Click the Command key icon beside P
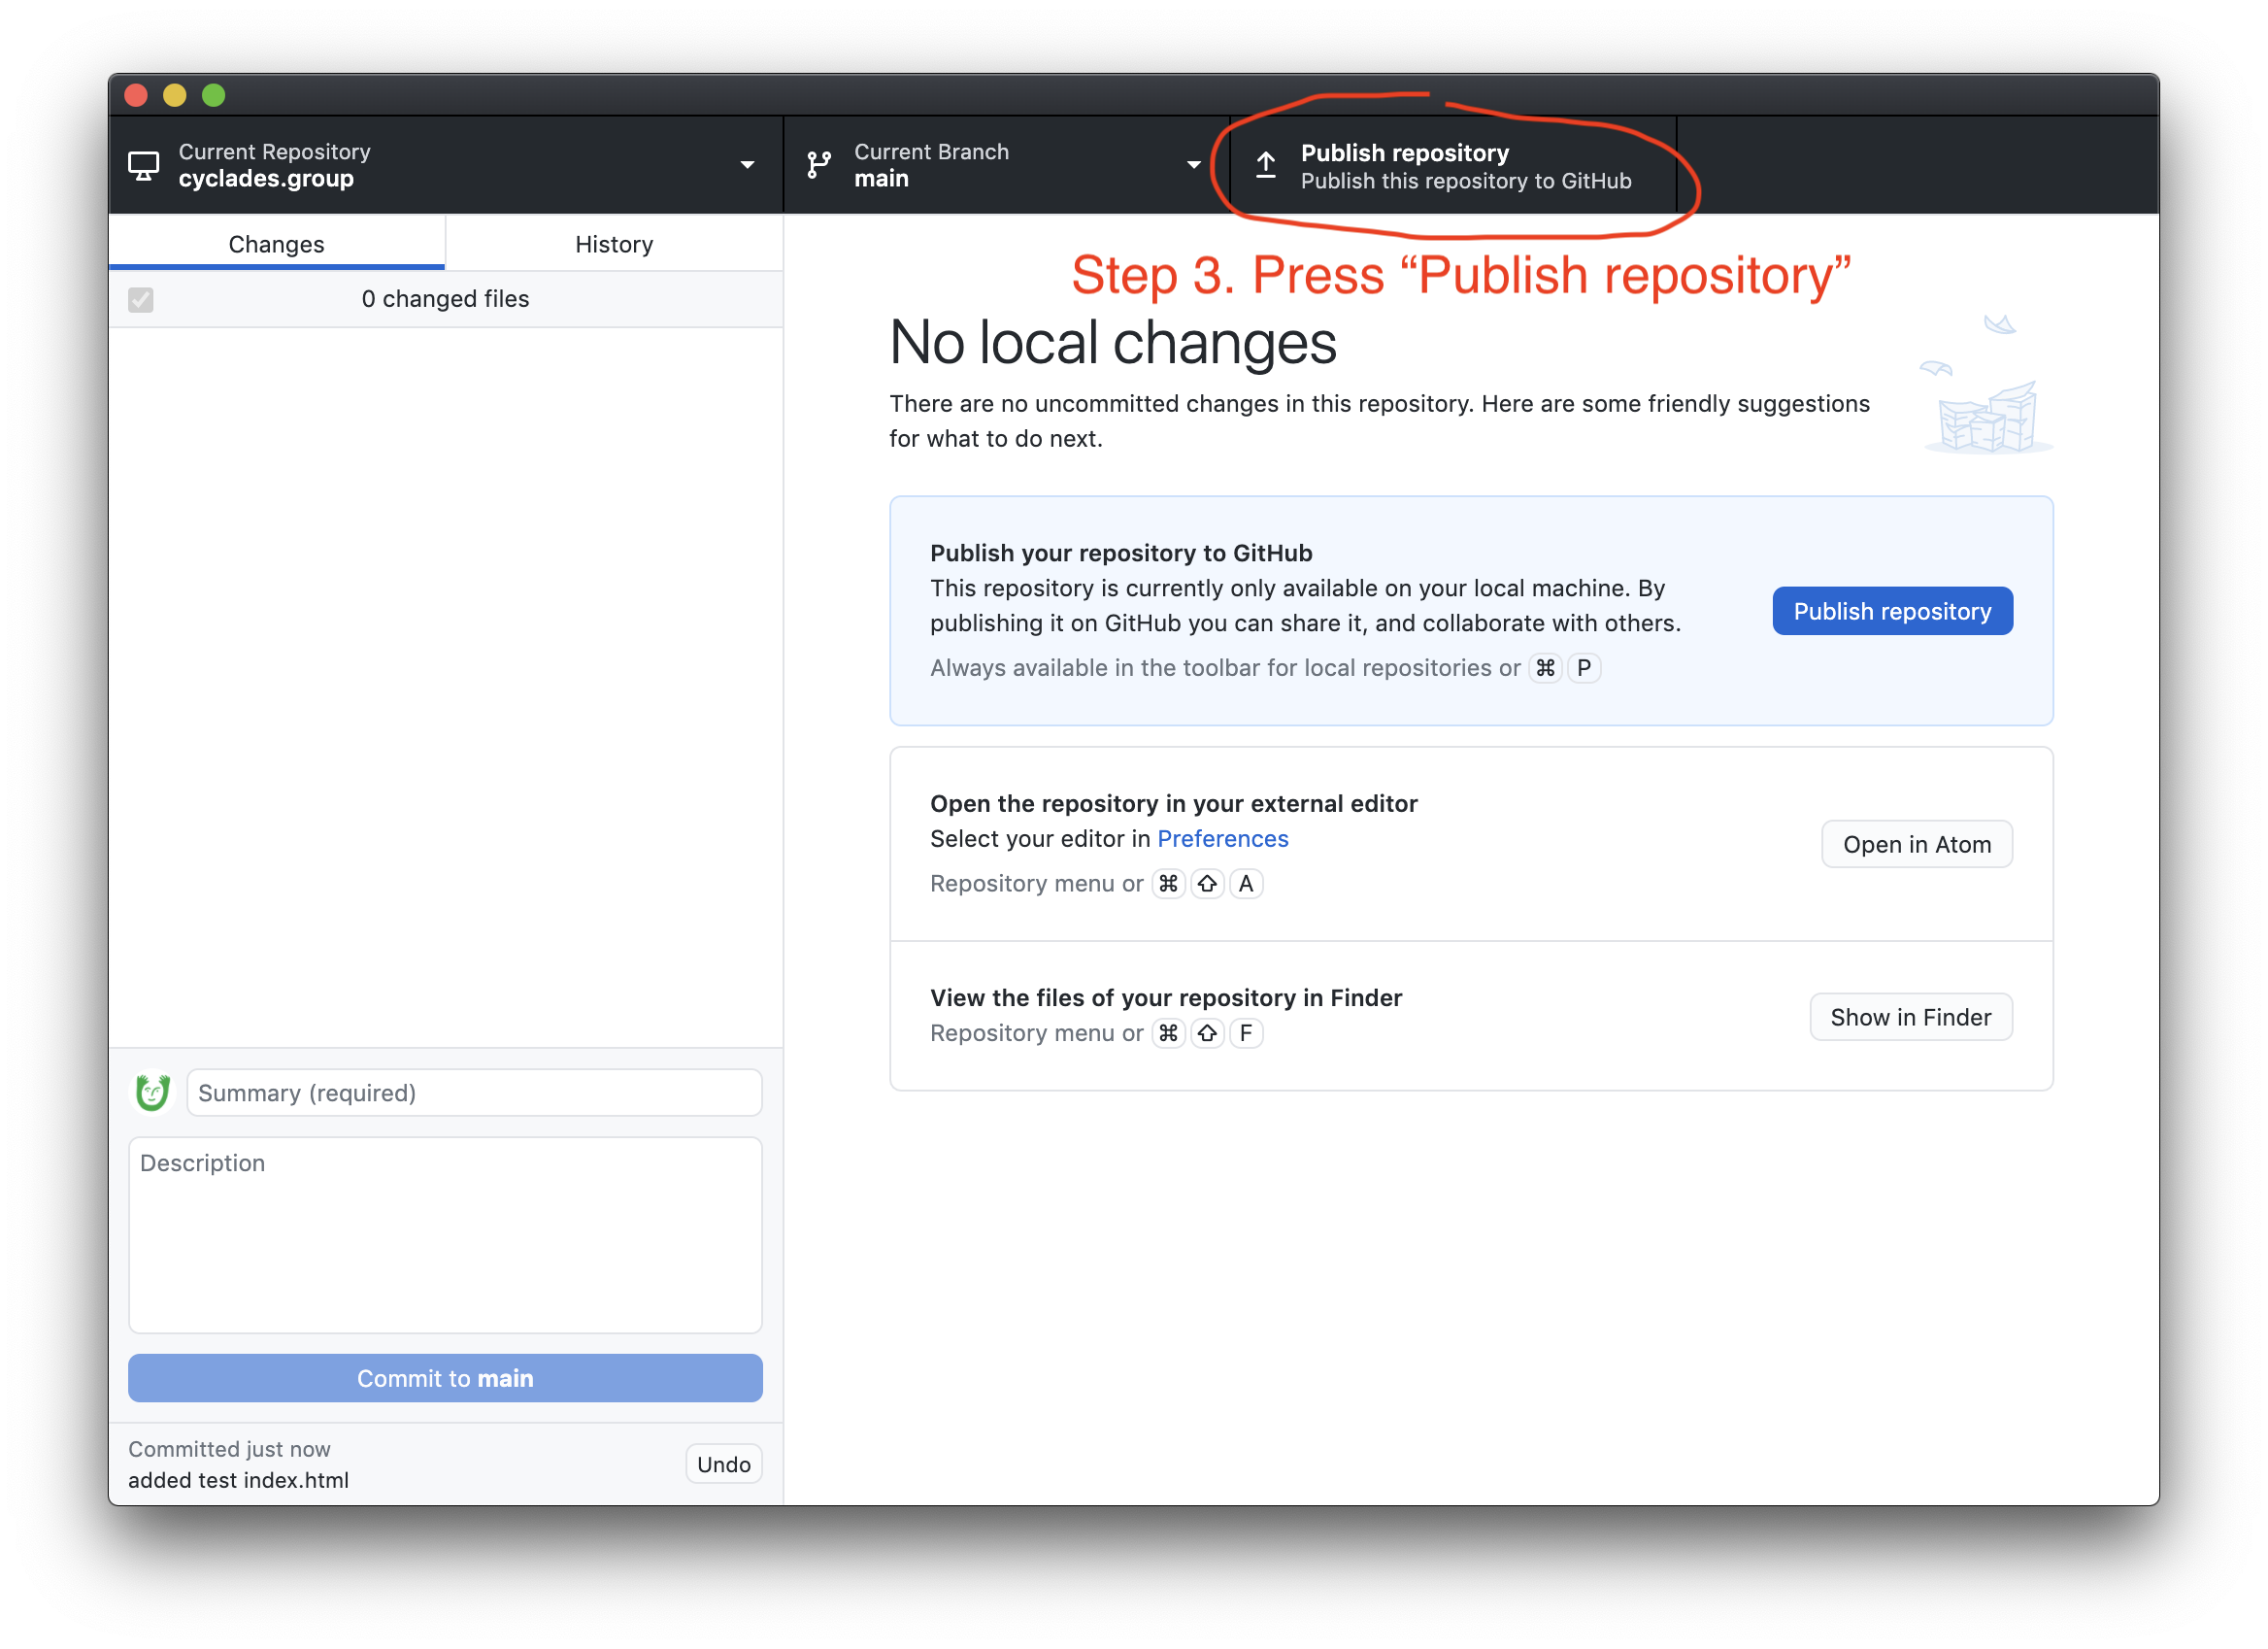Screen dimensions: 2268x1649 [1545, 668]
